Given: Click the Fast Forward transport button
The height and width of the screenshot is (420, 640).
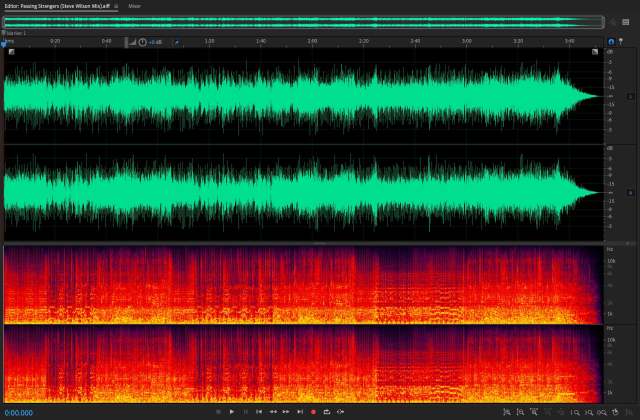Looking at the screenshot, I should point(286,412).
